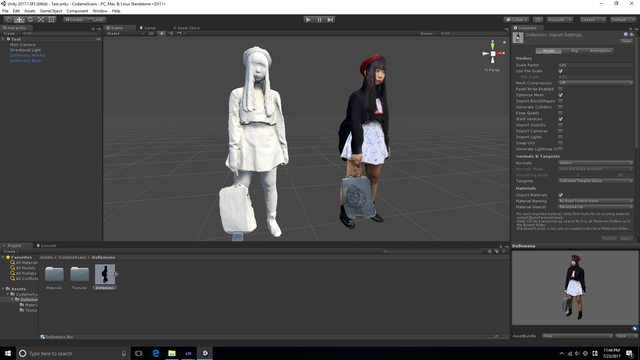Open Task View from the taskbar
The width and height of the screenshot is (640, 360).
click(x=139, y=353)
